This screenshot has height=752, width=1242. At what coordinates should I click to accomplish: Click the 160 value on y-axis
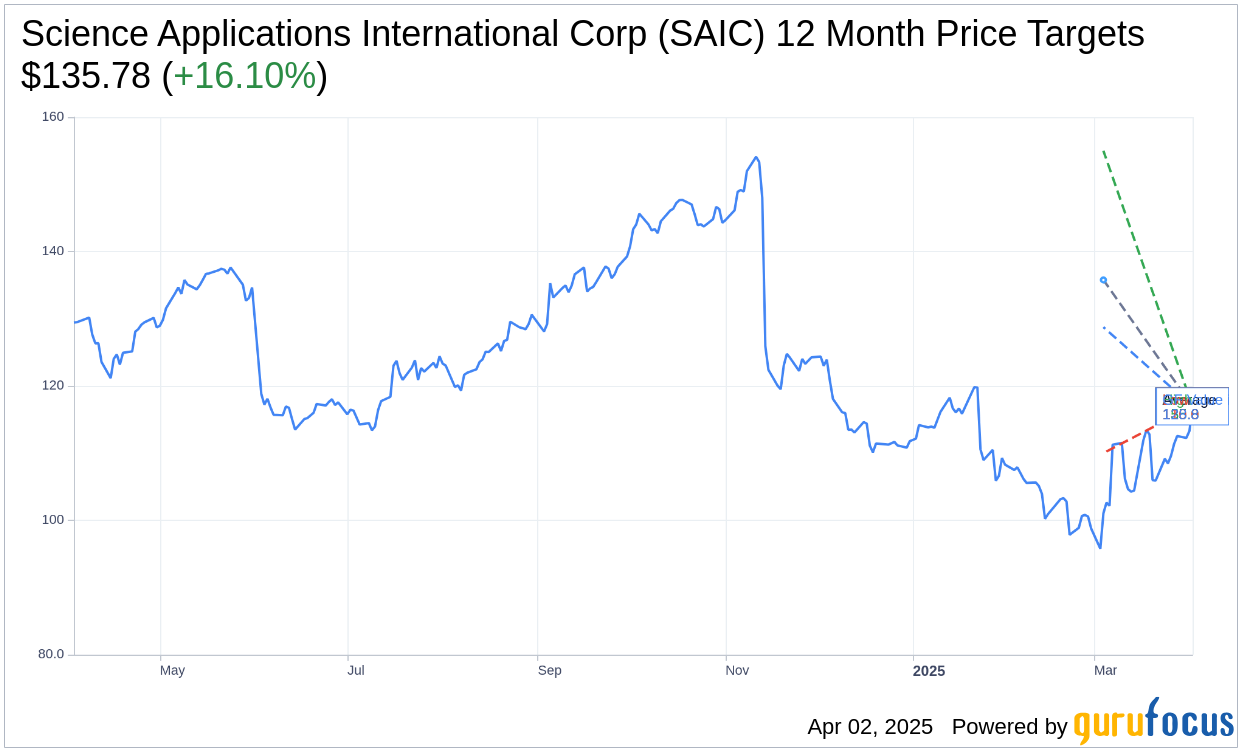click(x=52, y=117)
